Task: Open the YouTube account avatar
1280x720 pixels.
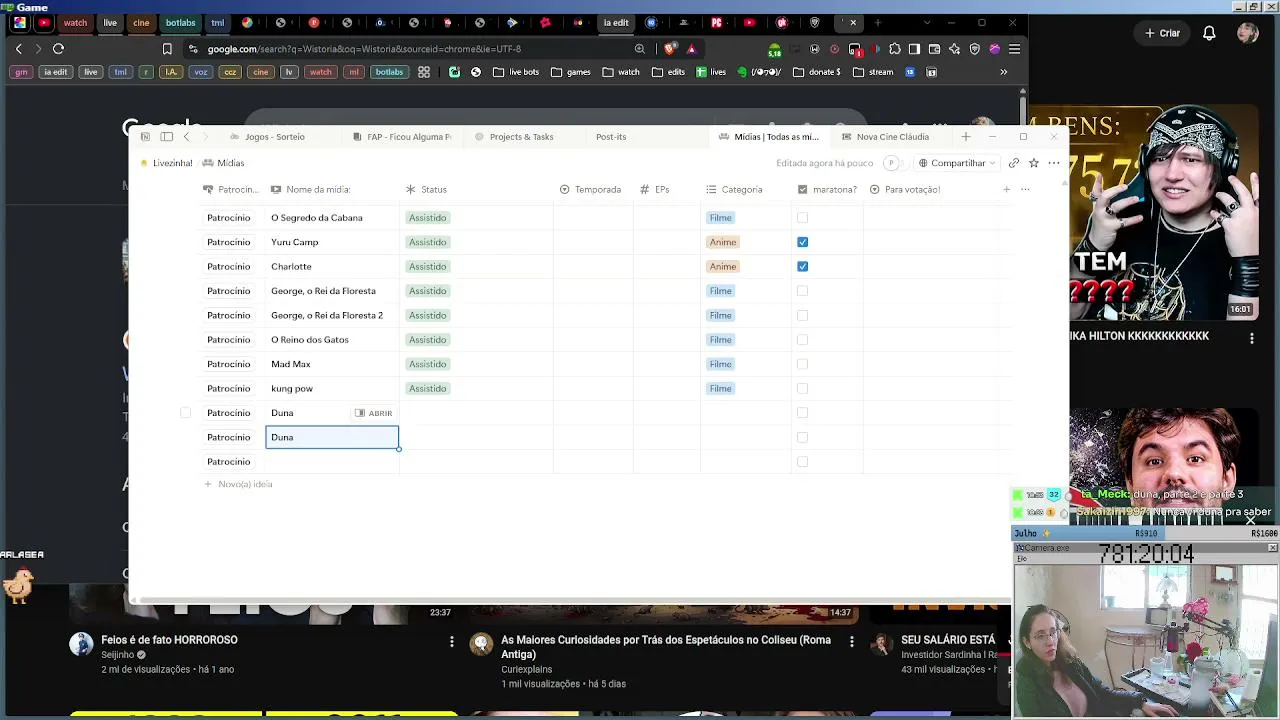Action: pos(1247,33)
